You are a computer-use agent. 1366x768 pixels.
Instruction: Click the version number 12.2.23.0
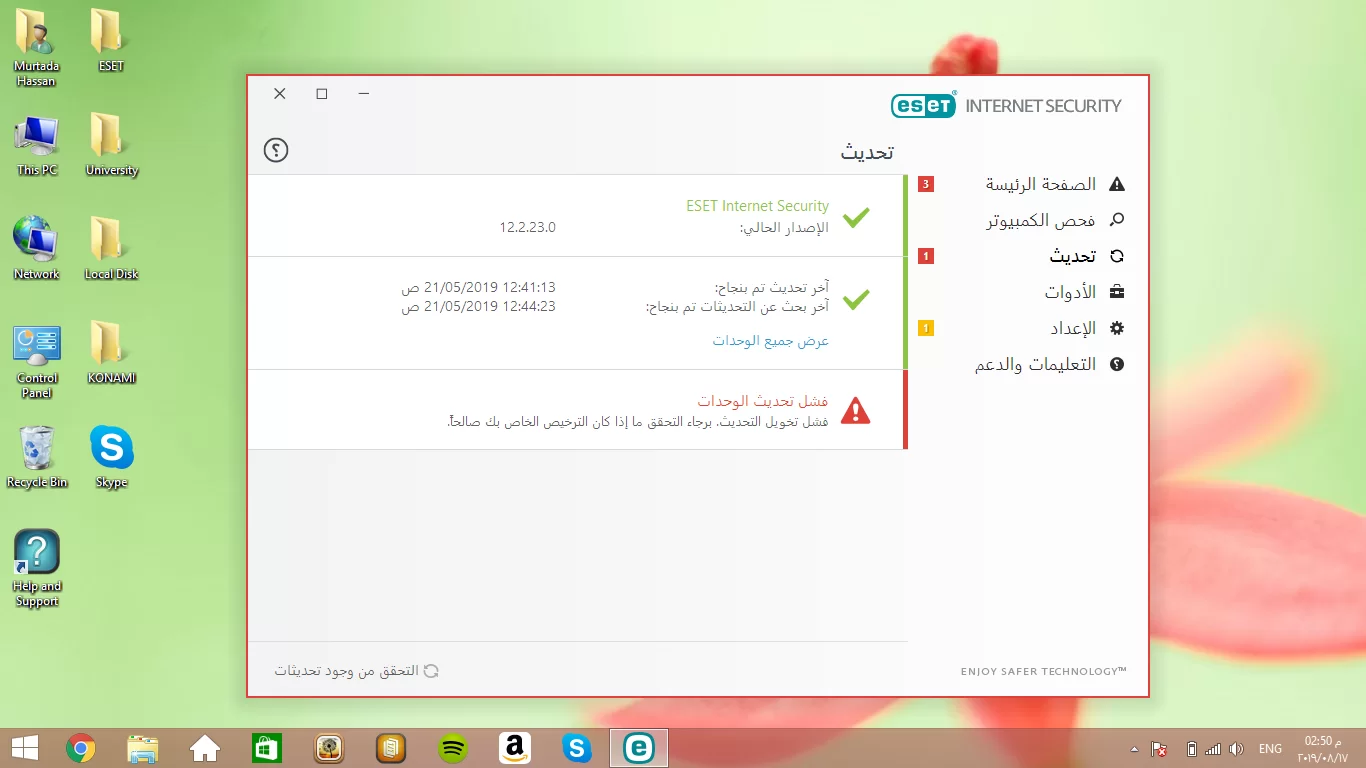tap(527, 227)
